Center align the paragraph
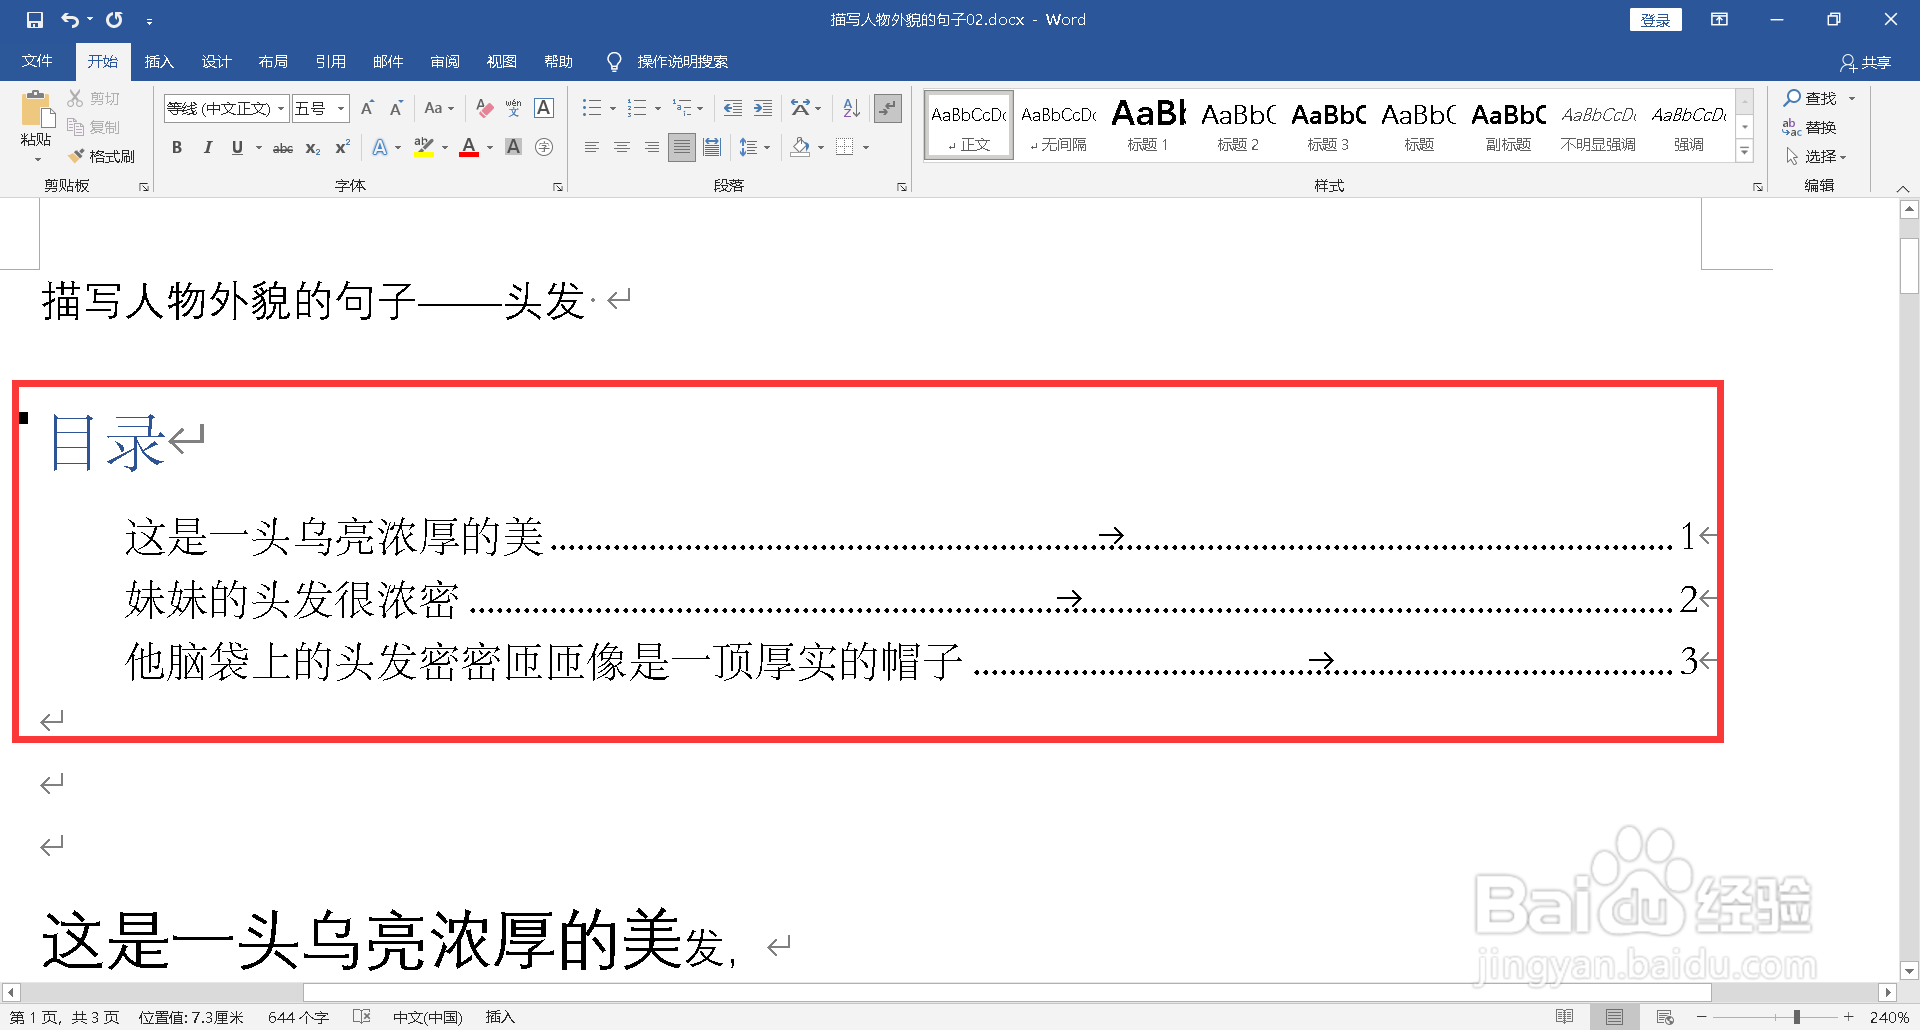The width and height of the screenshot is (1920, 1030). click(622, 147)
